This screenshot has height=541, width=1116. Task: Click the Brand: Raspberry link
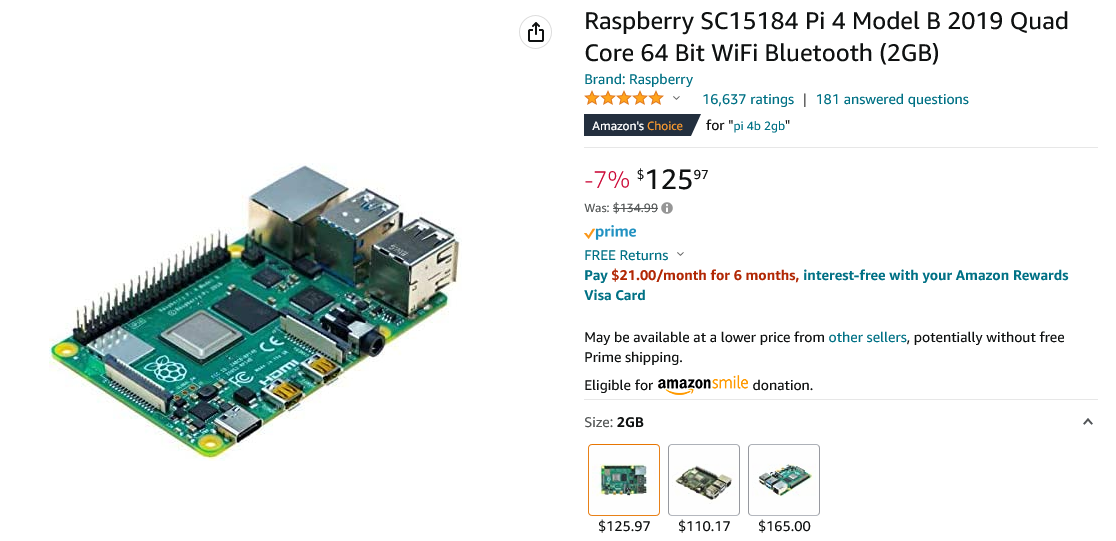(638, 79)
